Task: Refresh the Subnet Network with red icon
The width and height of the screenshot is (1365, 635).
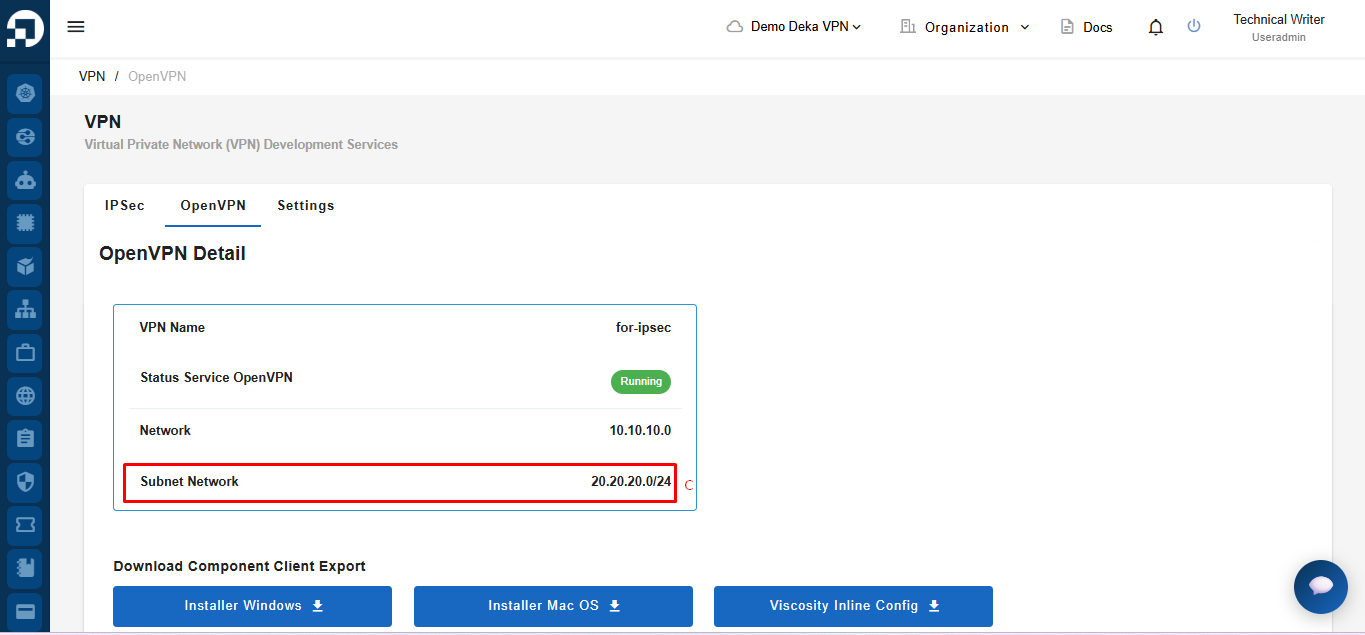Action: [689, 485]
